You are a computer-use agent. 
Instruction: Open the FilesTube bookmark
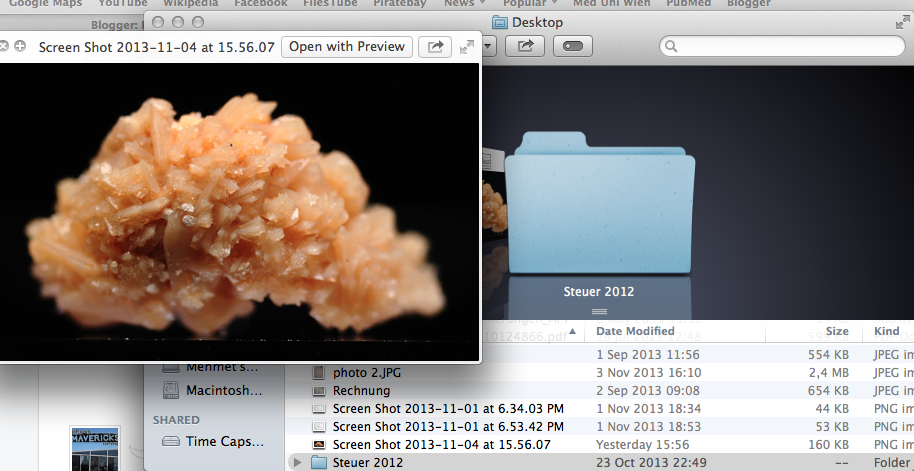pos(330,3)
